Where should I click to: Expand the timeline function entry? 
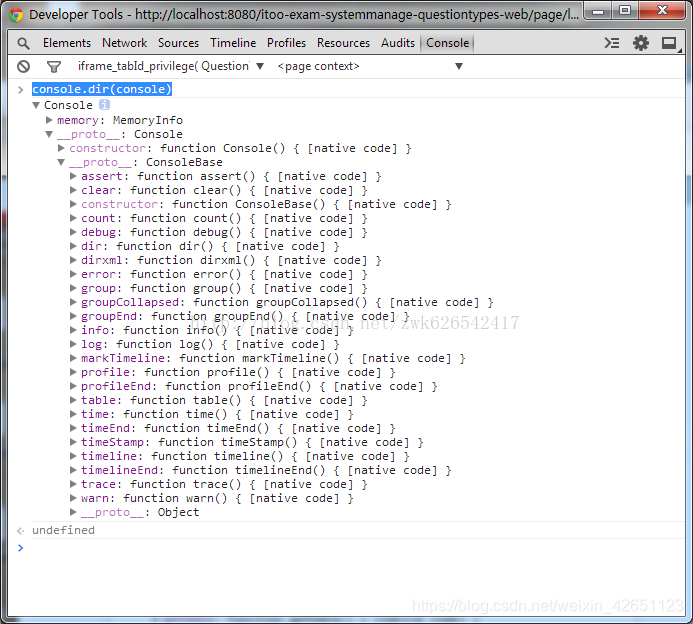(x=73, y=456)
